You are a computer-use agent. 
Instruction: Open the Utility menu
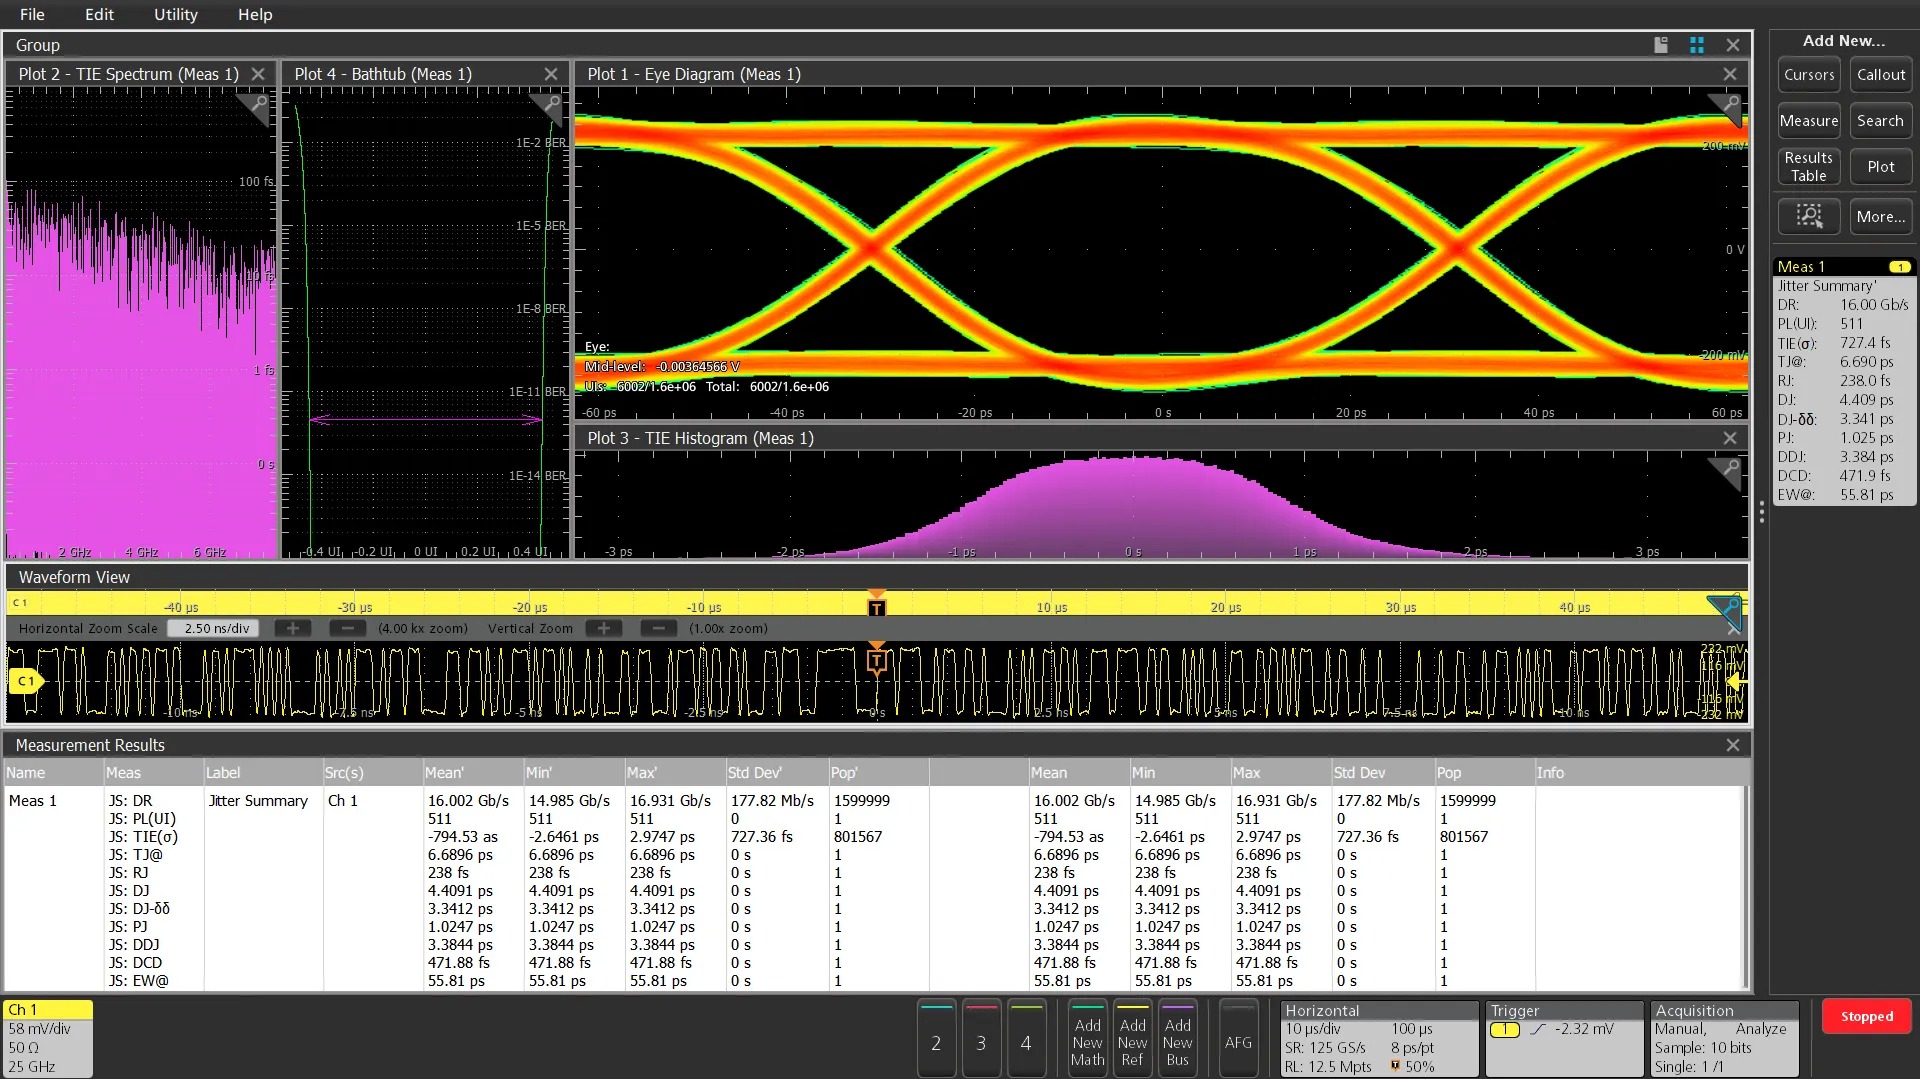point(176,14)
